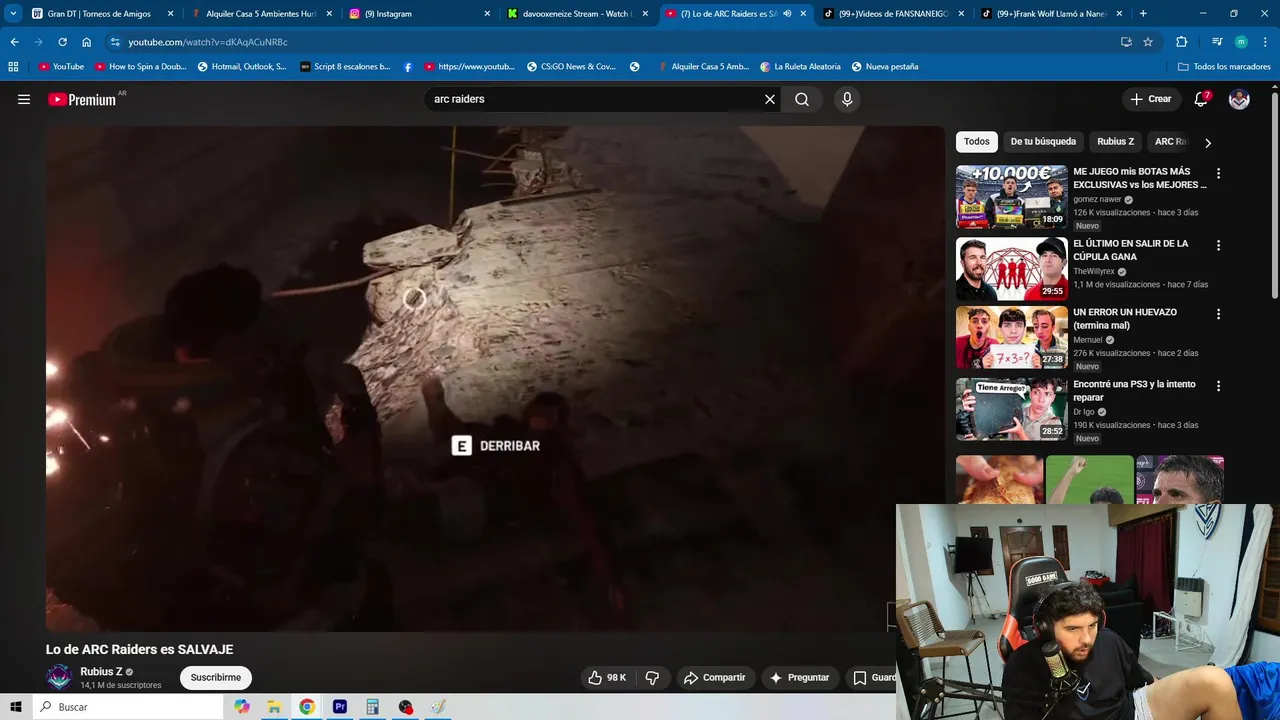Viewport: 1280px width, 720px height.
Task: Switch to 'Alquiler Casa 5 Ambientes' tab
Action: point(259,14)
